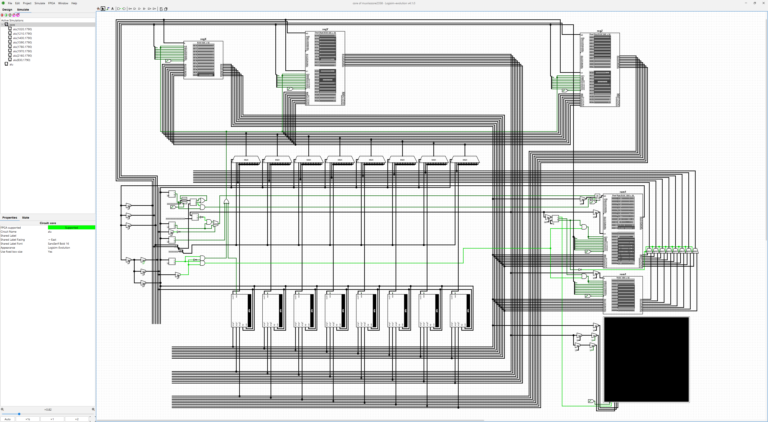Image resolution: width=768 pixels, height=422 pixels.
Task: Add an input pin from toolbar
Action: point(119,8)
